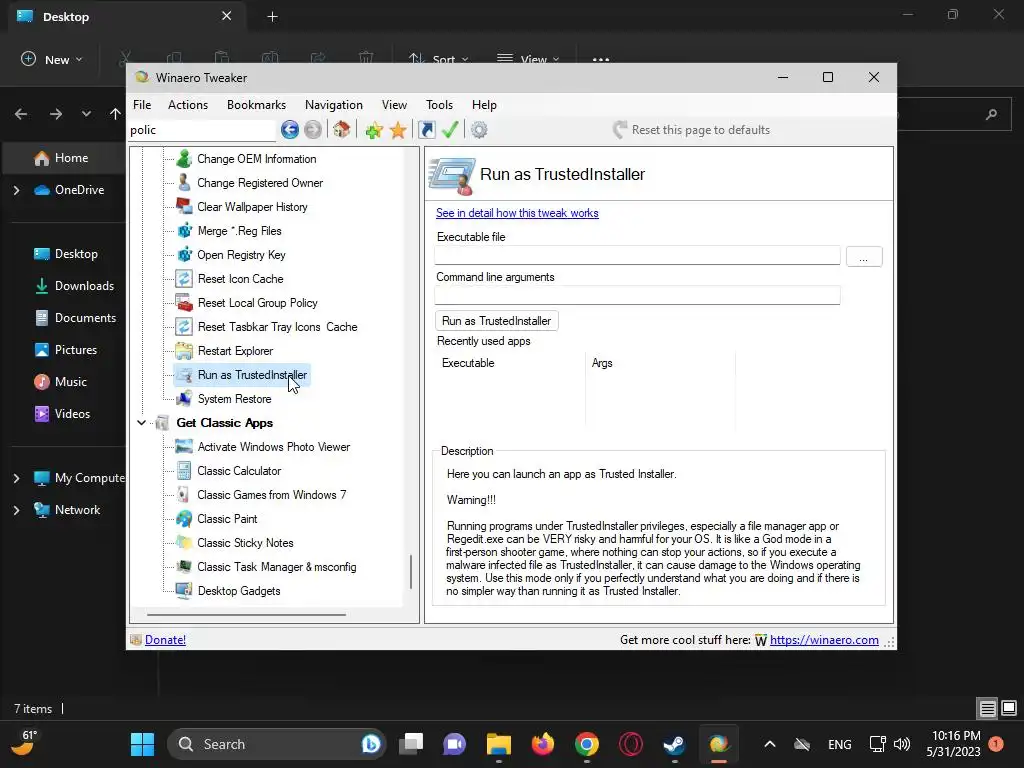Click the Change Registered Owner icon
1024x768 pixels.
point(184,183)
